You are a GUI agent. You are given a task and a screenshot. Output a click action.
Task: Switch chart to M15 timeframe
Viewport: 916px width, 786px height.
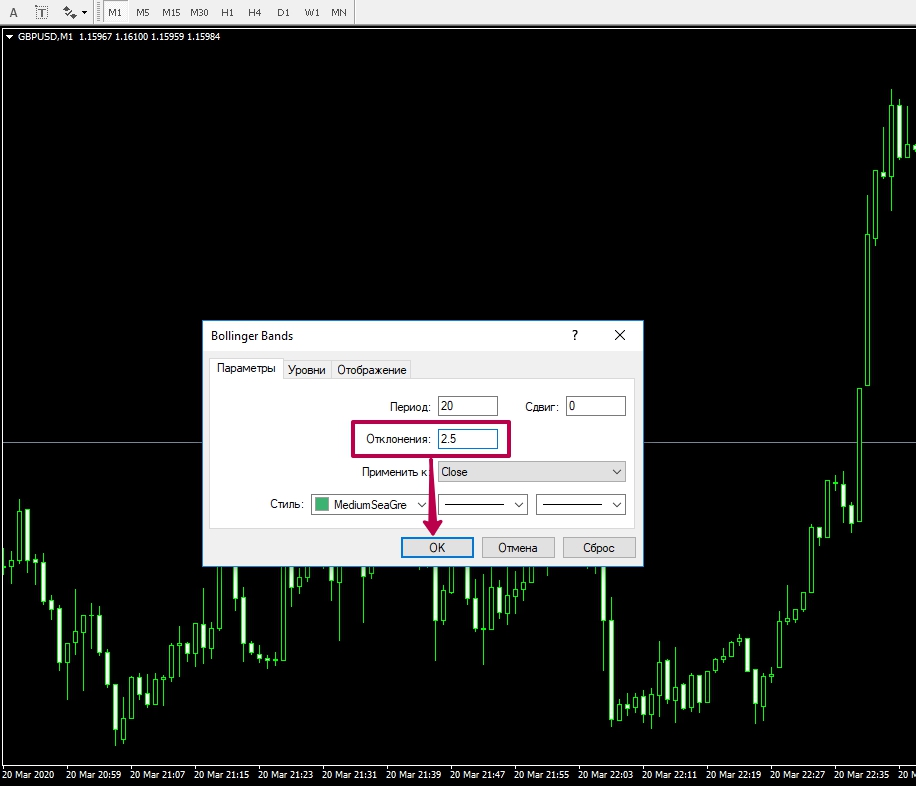(x=171, y=13)
